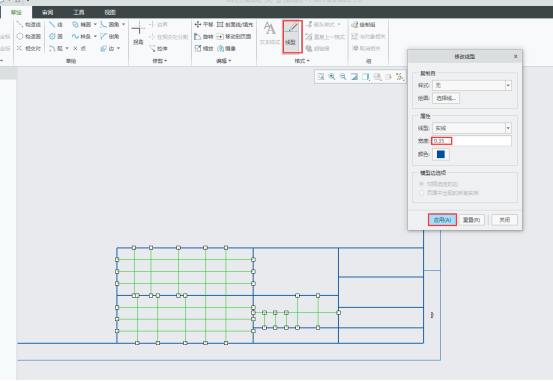
Task: Click the blue 颜色 color swatch
Action: [441, 154]
